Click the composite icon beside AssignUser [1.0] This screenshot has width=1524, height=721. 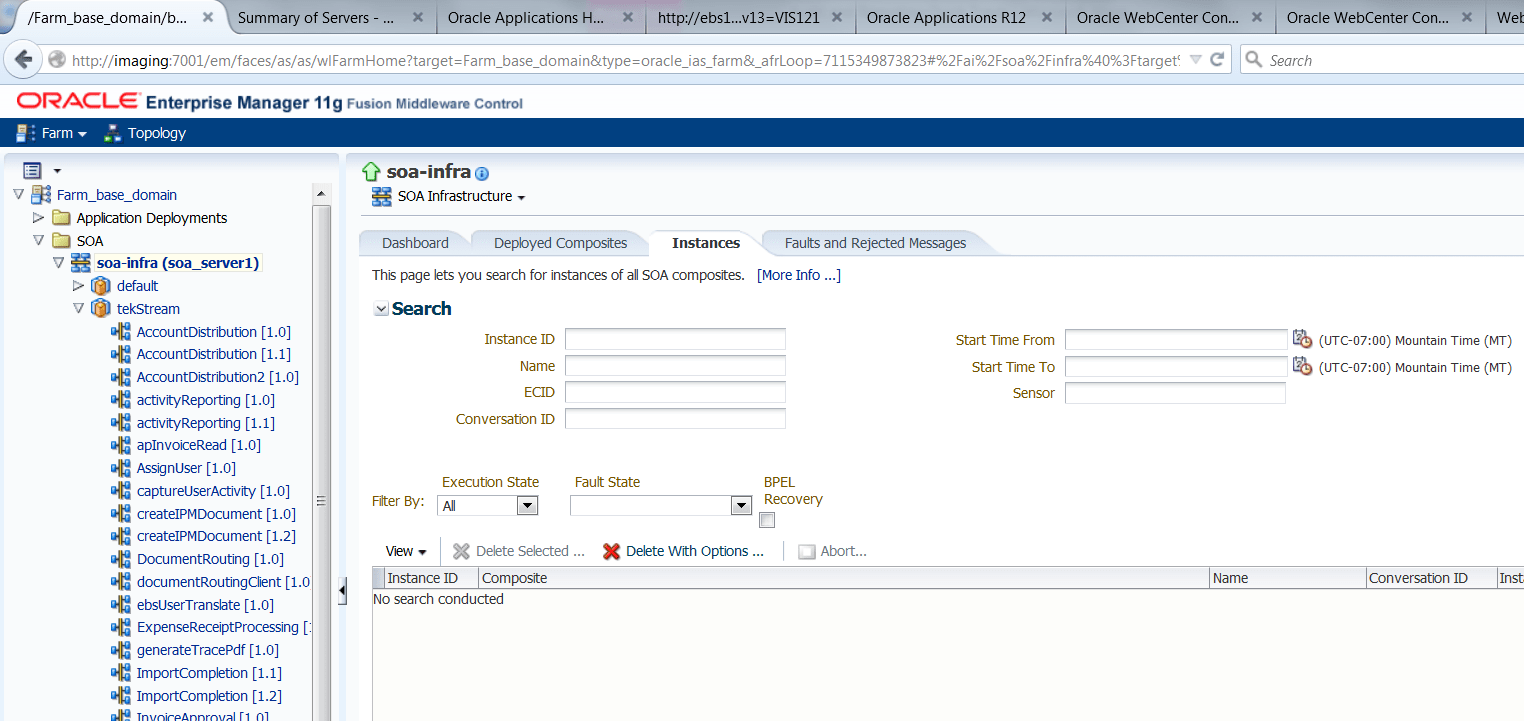[121, 468]
